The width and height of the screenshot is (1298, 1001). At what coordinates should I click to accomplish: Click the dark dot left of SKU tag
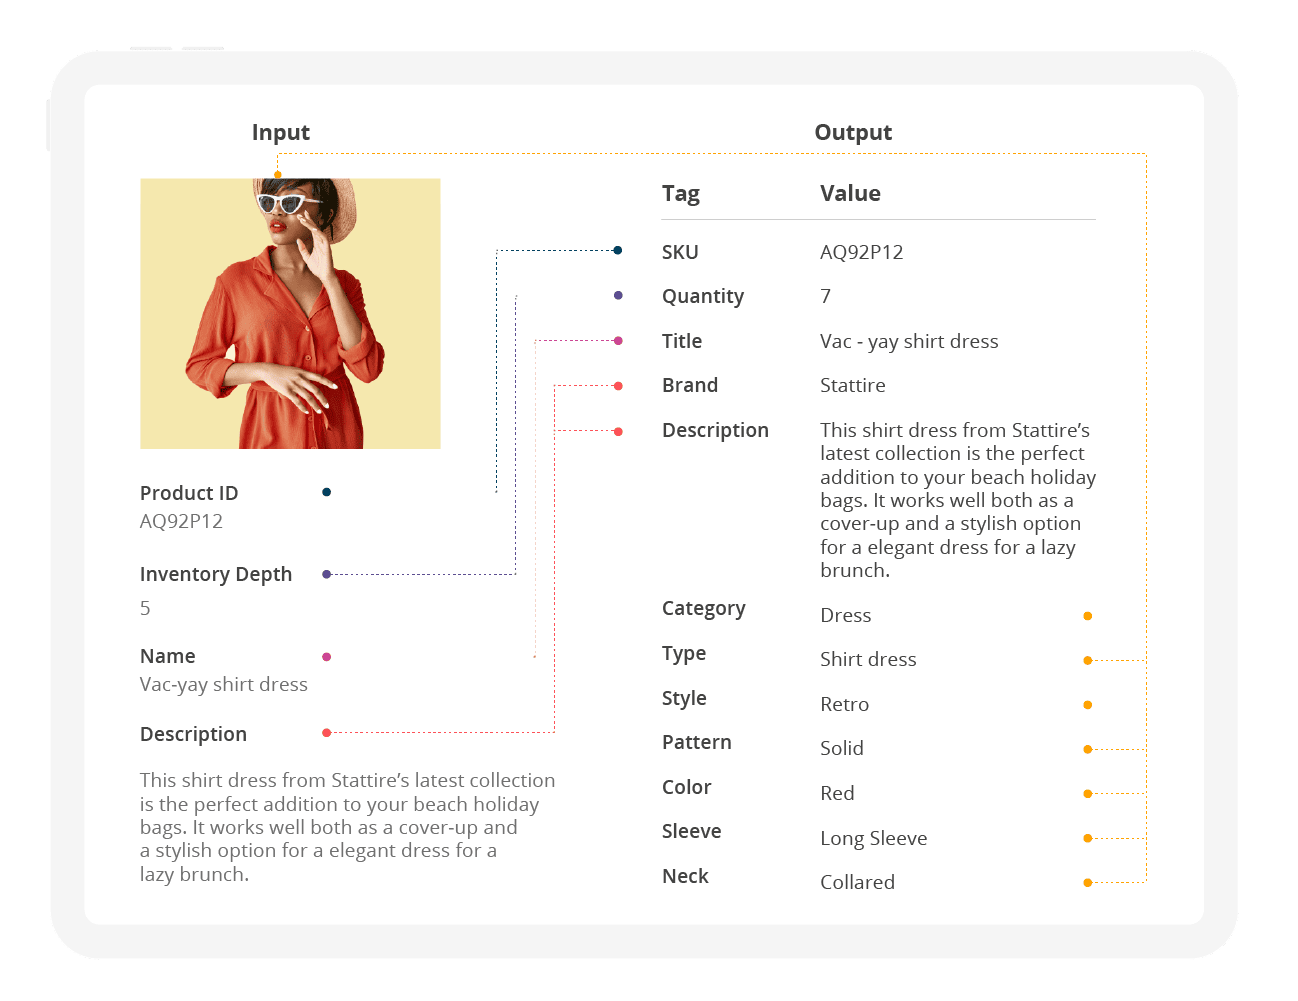coord(618,250)
